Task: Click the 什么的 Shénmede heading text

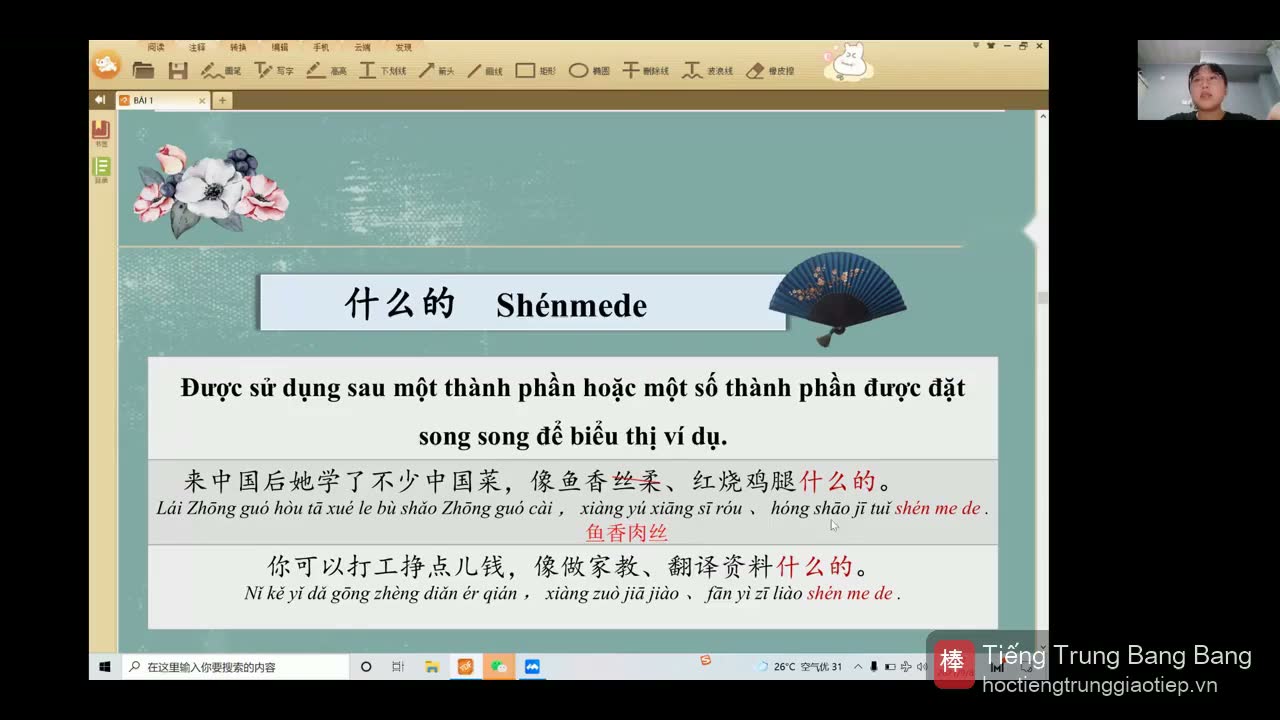Action: [496, 304]
